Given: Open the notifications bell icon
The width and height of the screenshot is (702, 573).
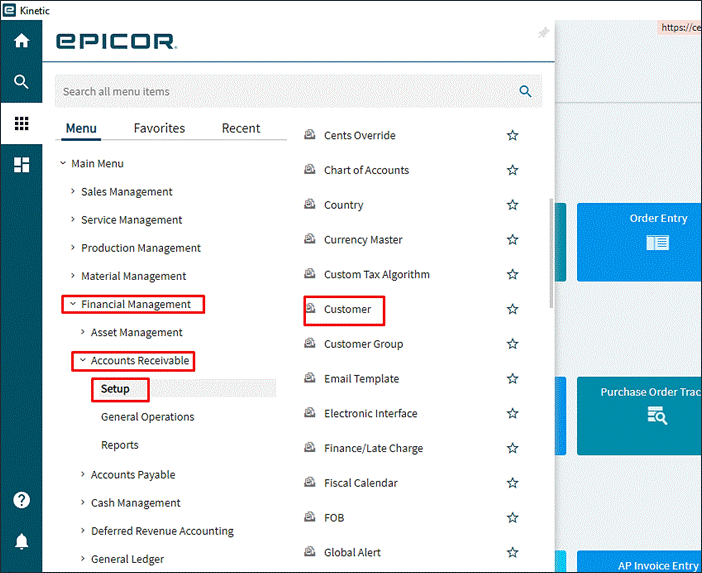Looking at the screenshot, I should coord(21,541).
